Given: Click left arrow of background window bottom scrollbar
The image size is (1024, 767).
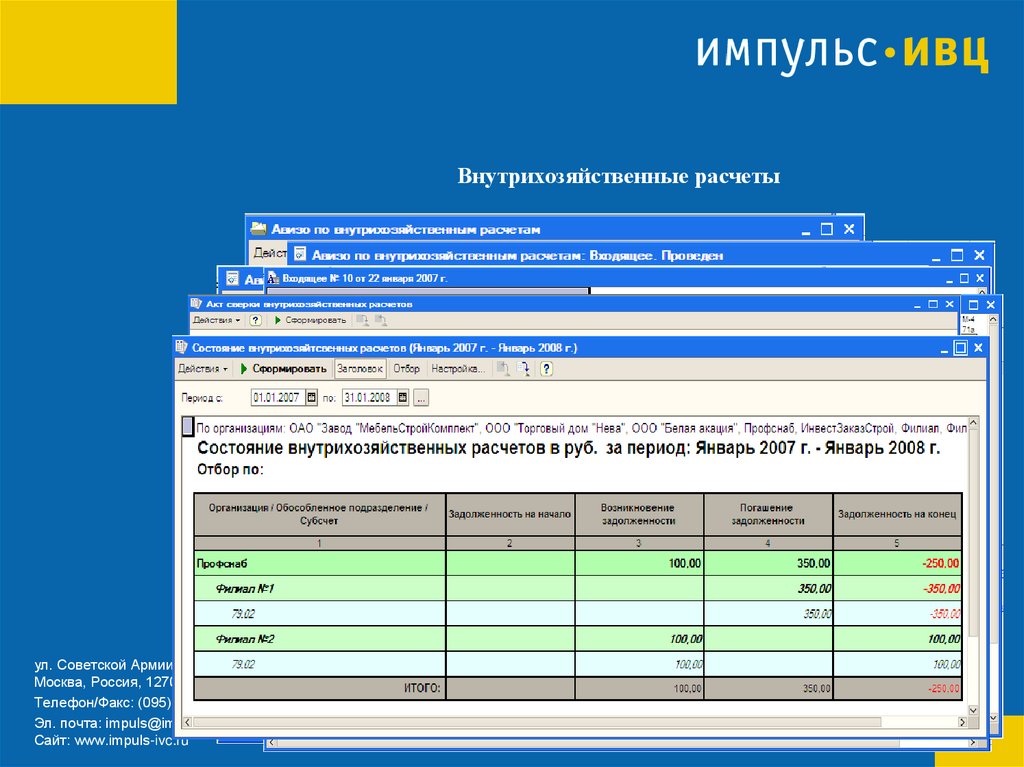Looking at the screenshot, I should (x=272, y=743).
